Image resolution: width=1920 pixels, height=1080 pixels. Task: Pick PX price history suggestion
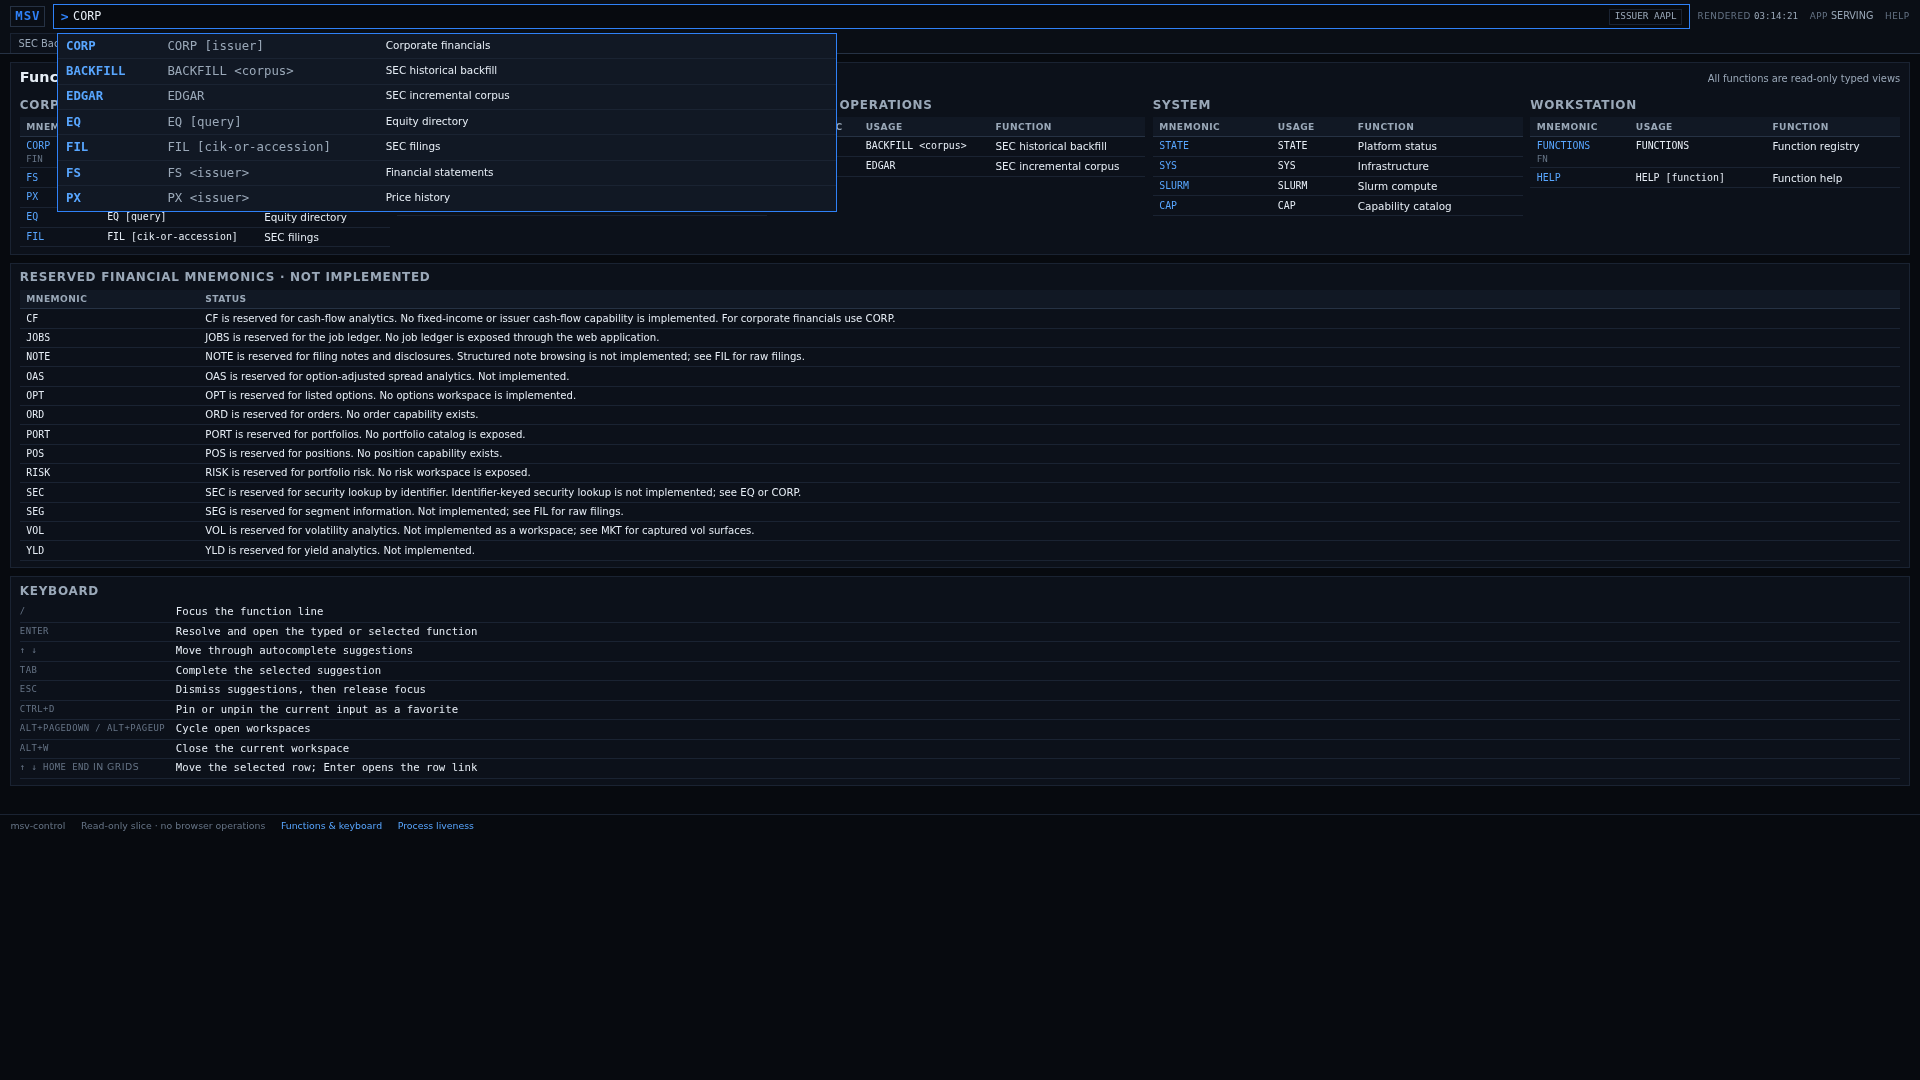(x=447, y=198)
